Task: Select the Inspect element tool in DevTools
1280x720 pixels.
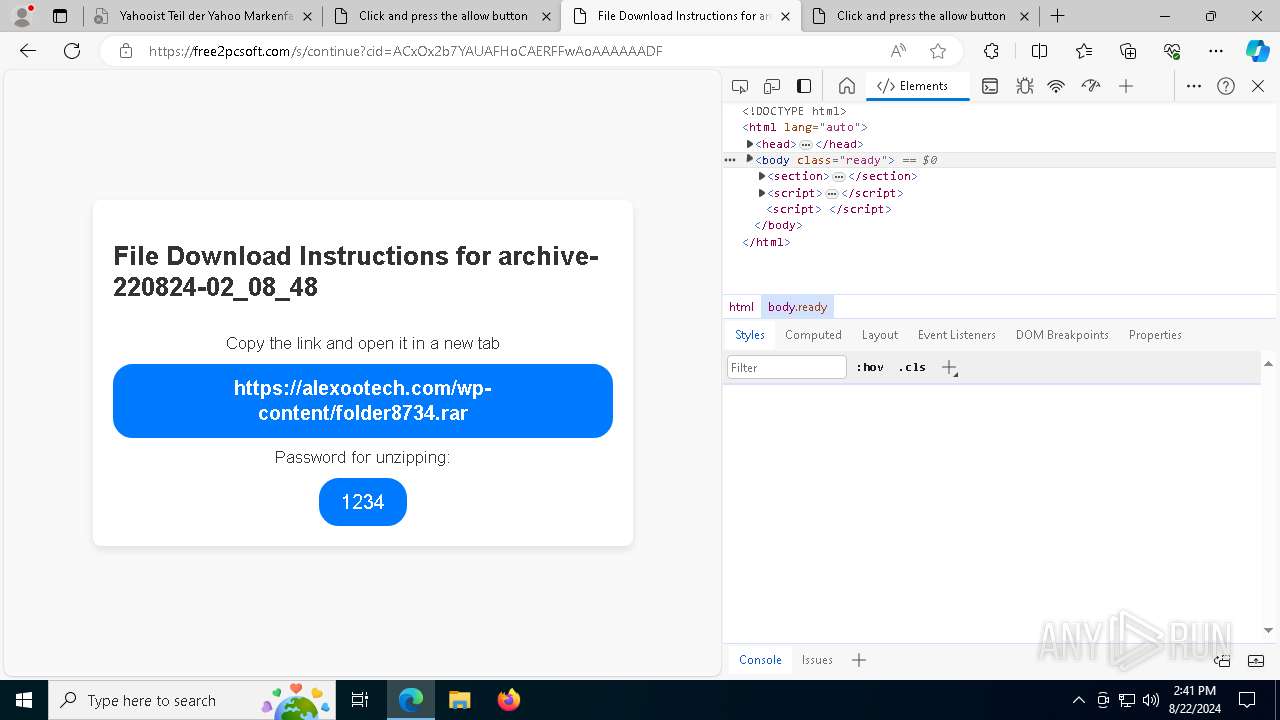Action: 740,86
